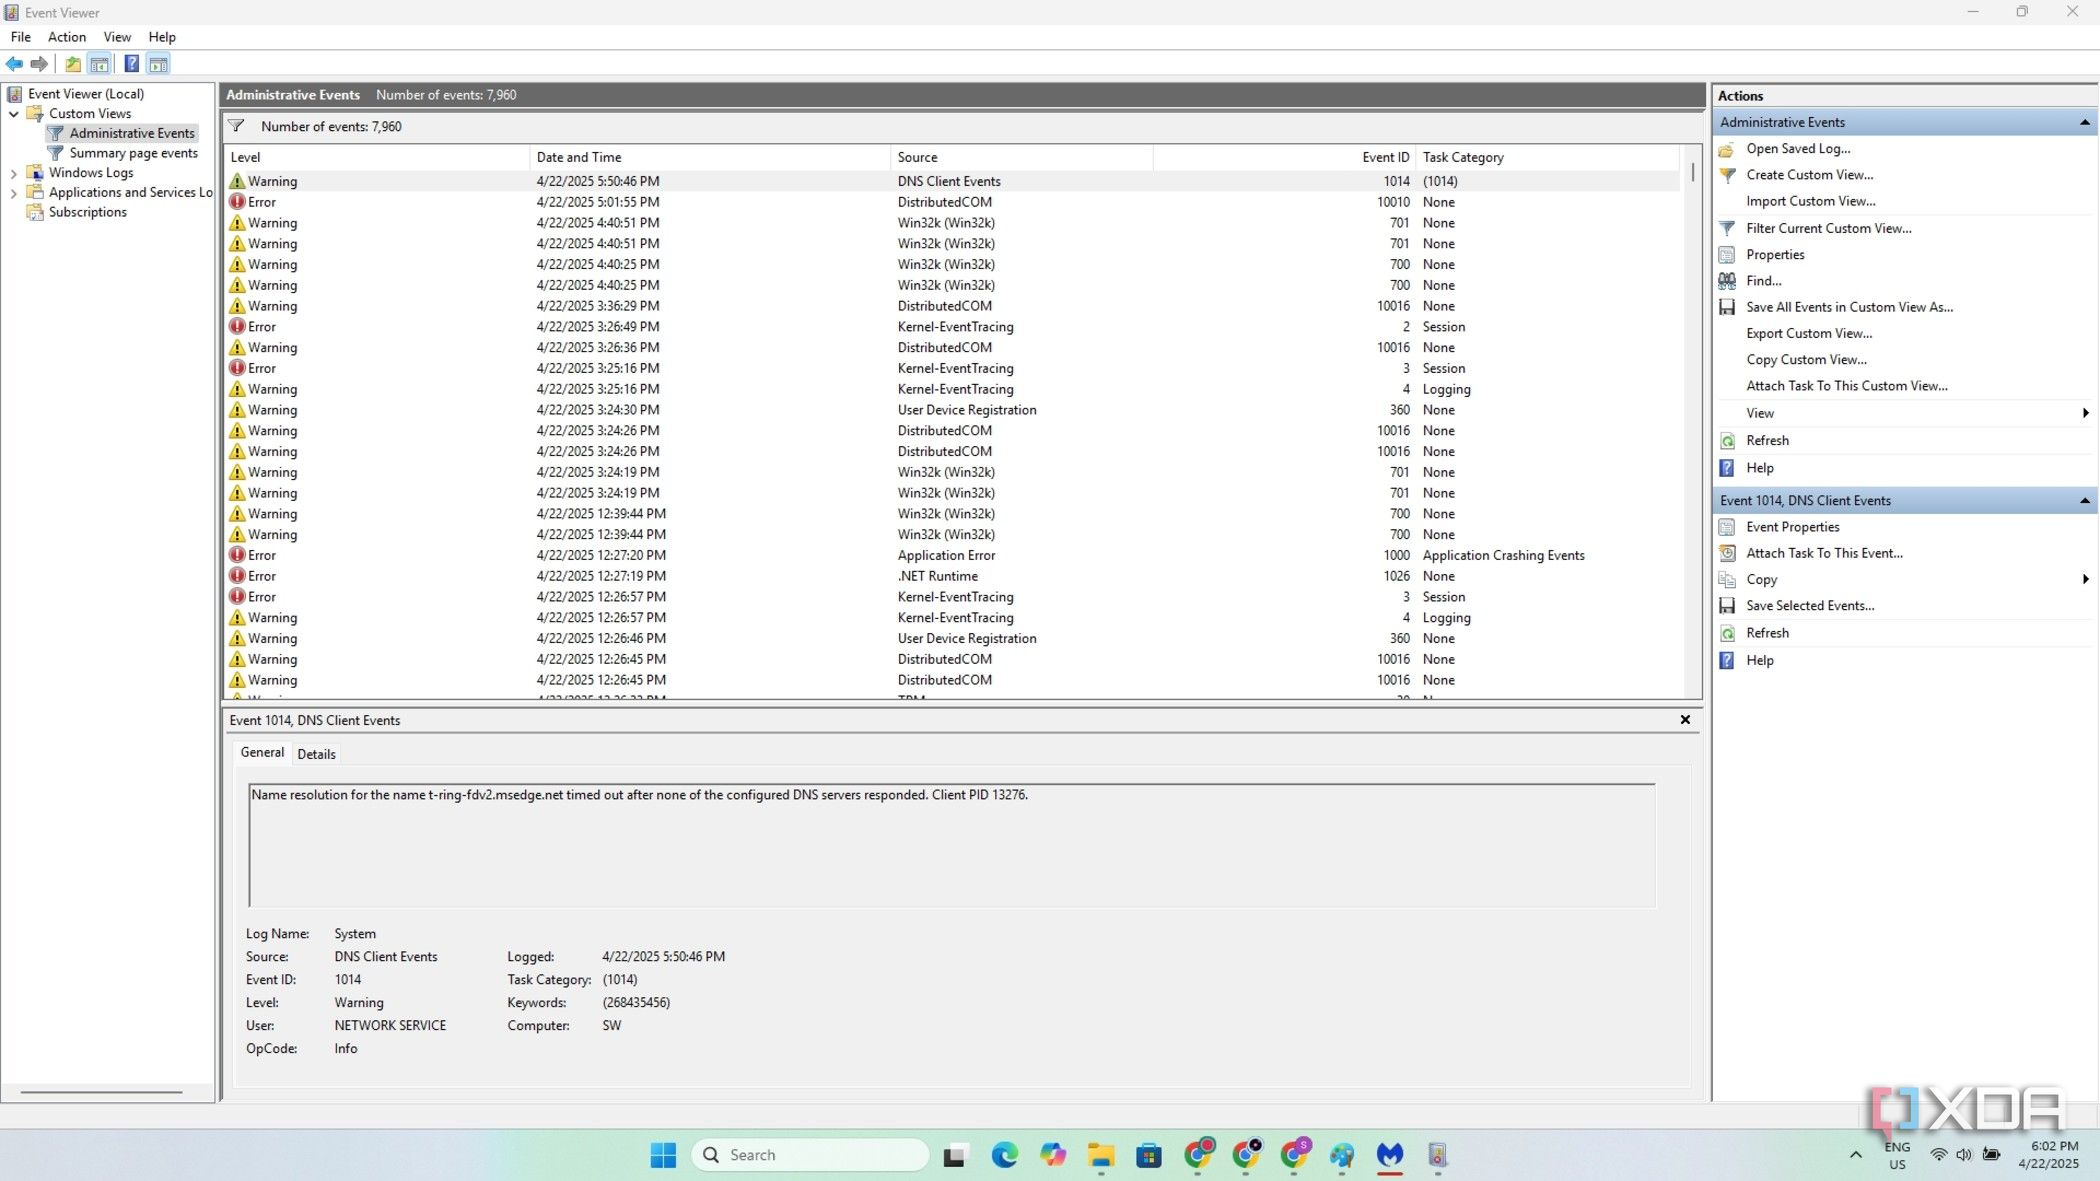Select the Kernel-EventTracing error at 3:26:49 PM
The height and width of the screenshot is (1181, 2100).
pos(952,327)
